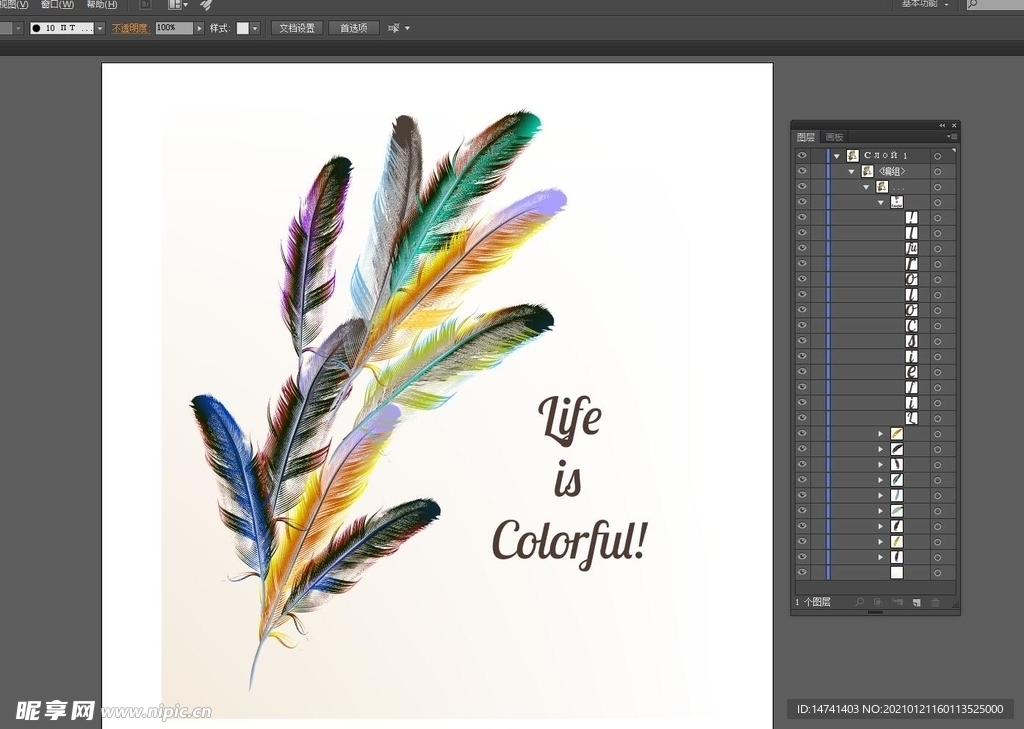Viewport: 1024px width, 729px height.
Task: Click the Delete Selection trash icon
Action: (936, 602)
